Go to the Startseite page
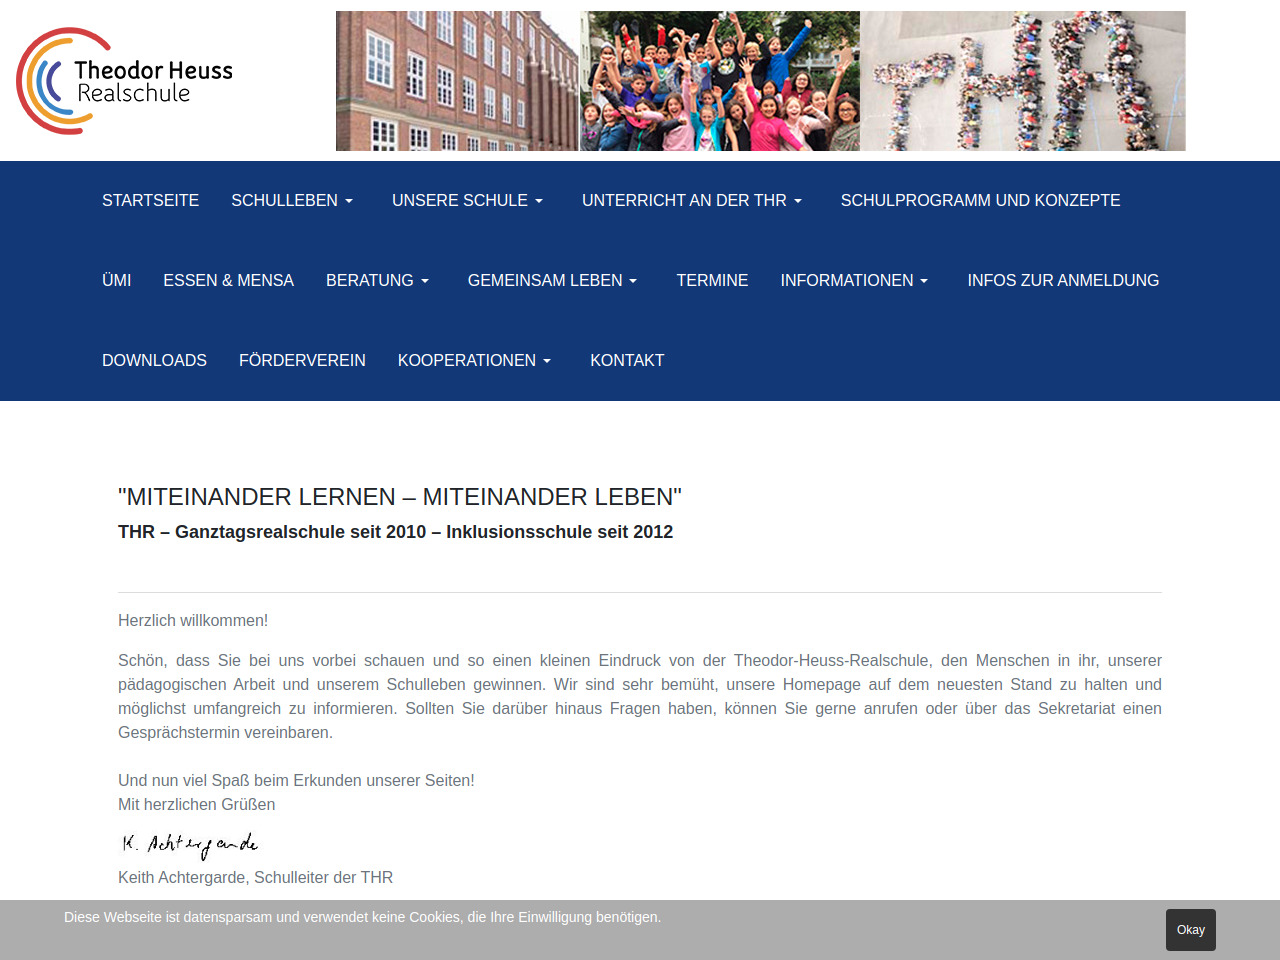1280x960 pixels. (150, 200)
